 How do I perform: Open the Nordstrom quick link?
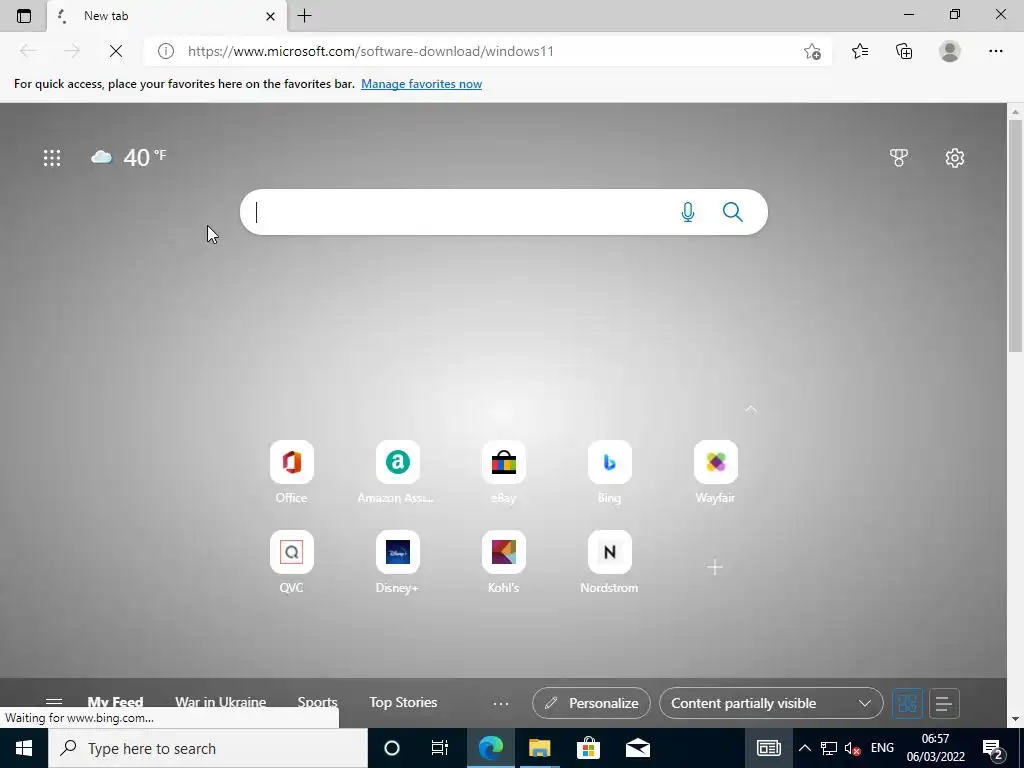pos(609,562)
